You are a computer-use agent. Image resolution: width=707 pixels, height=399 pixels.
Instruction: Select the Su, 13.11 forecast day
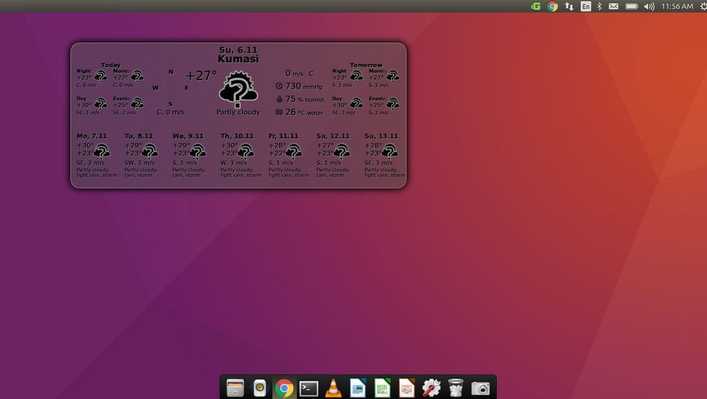coord(381,136)
